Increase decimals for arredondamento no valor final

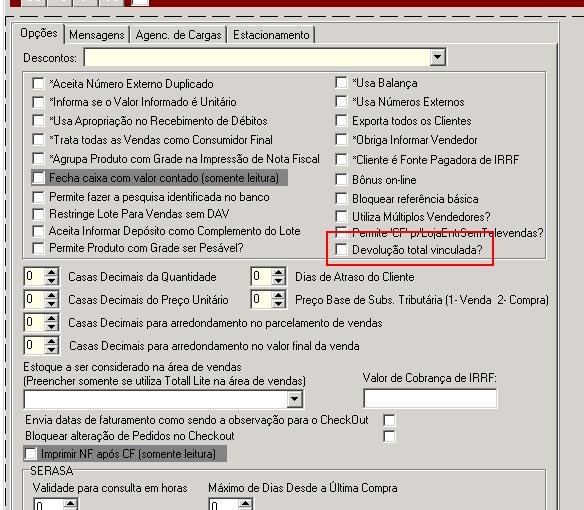tap(51, 341)
